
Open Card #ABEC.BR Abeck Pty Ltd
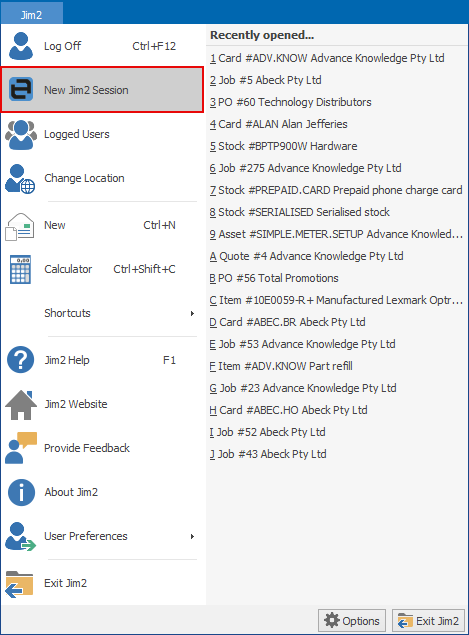288,322
